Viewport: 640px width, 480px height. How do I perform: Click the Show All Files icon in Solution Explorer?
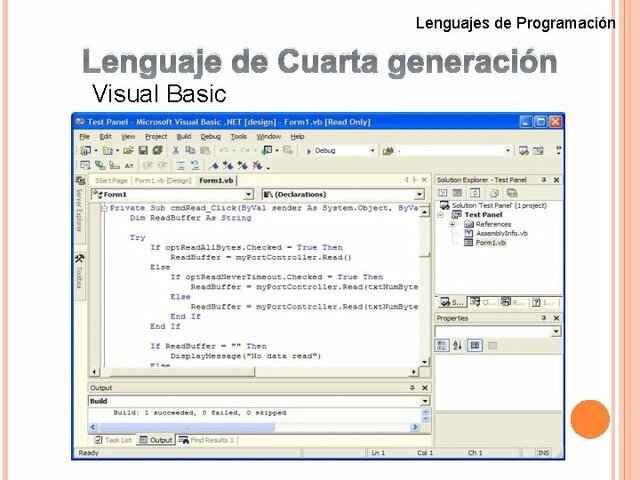click(494, 193)
